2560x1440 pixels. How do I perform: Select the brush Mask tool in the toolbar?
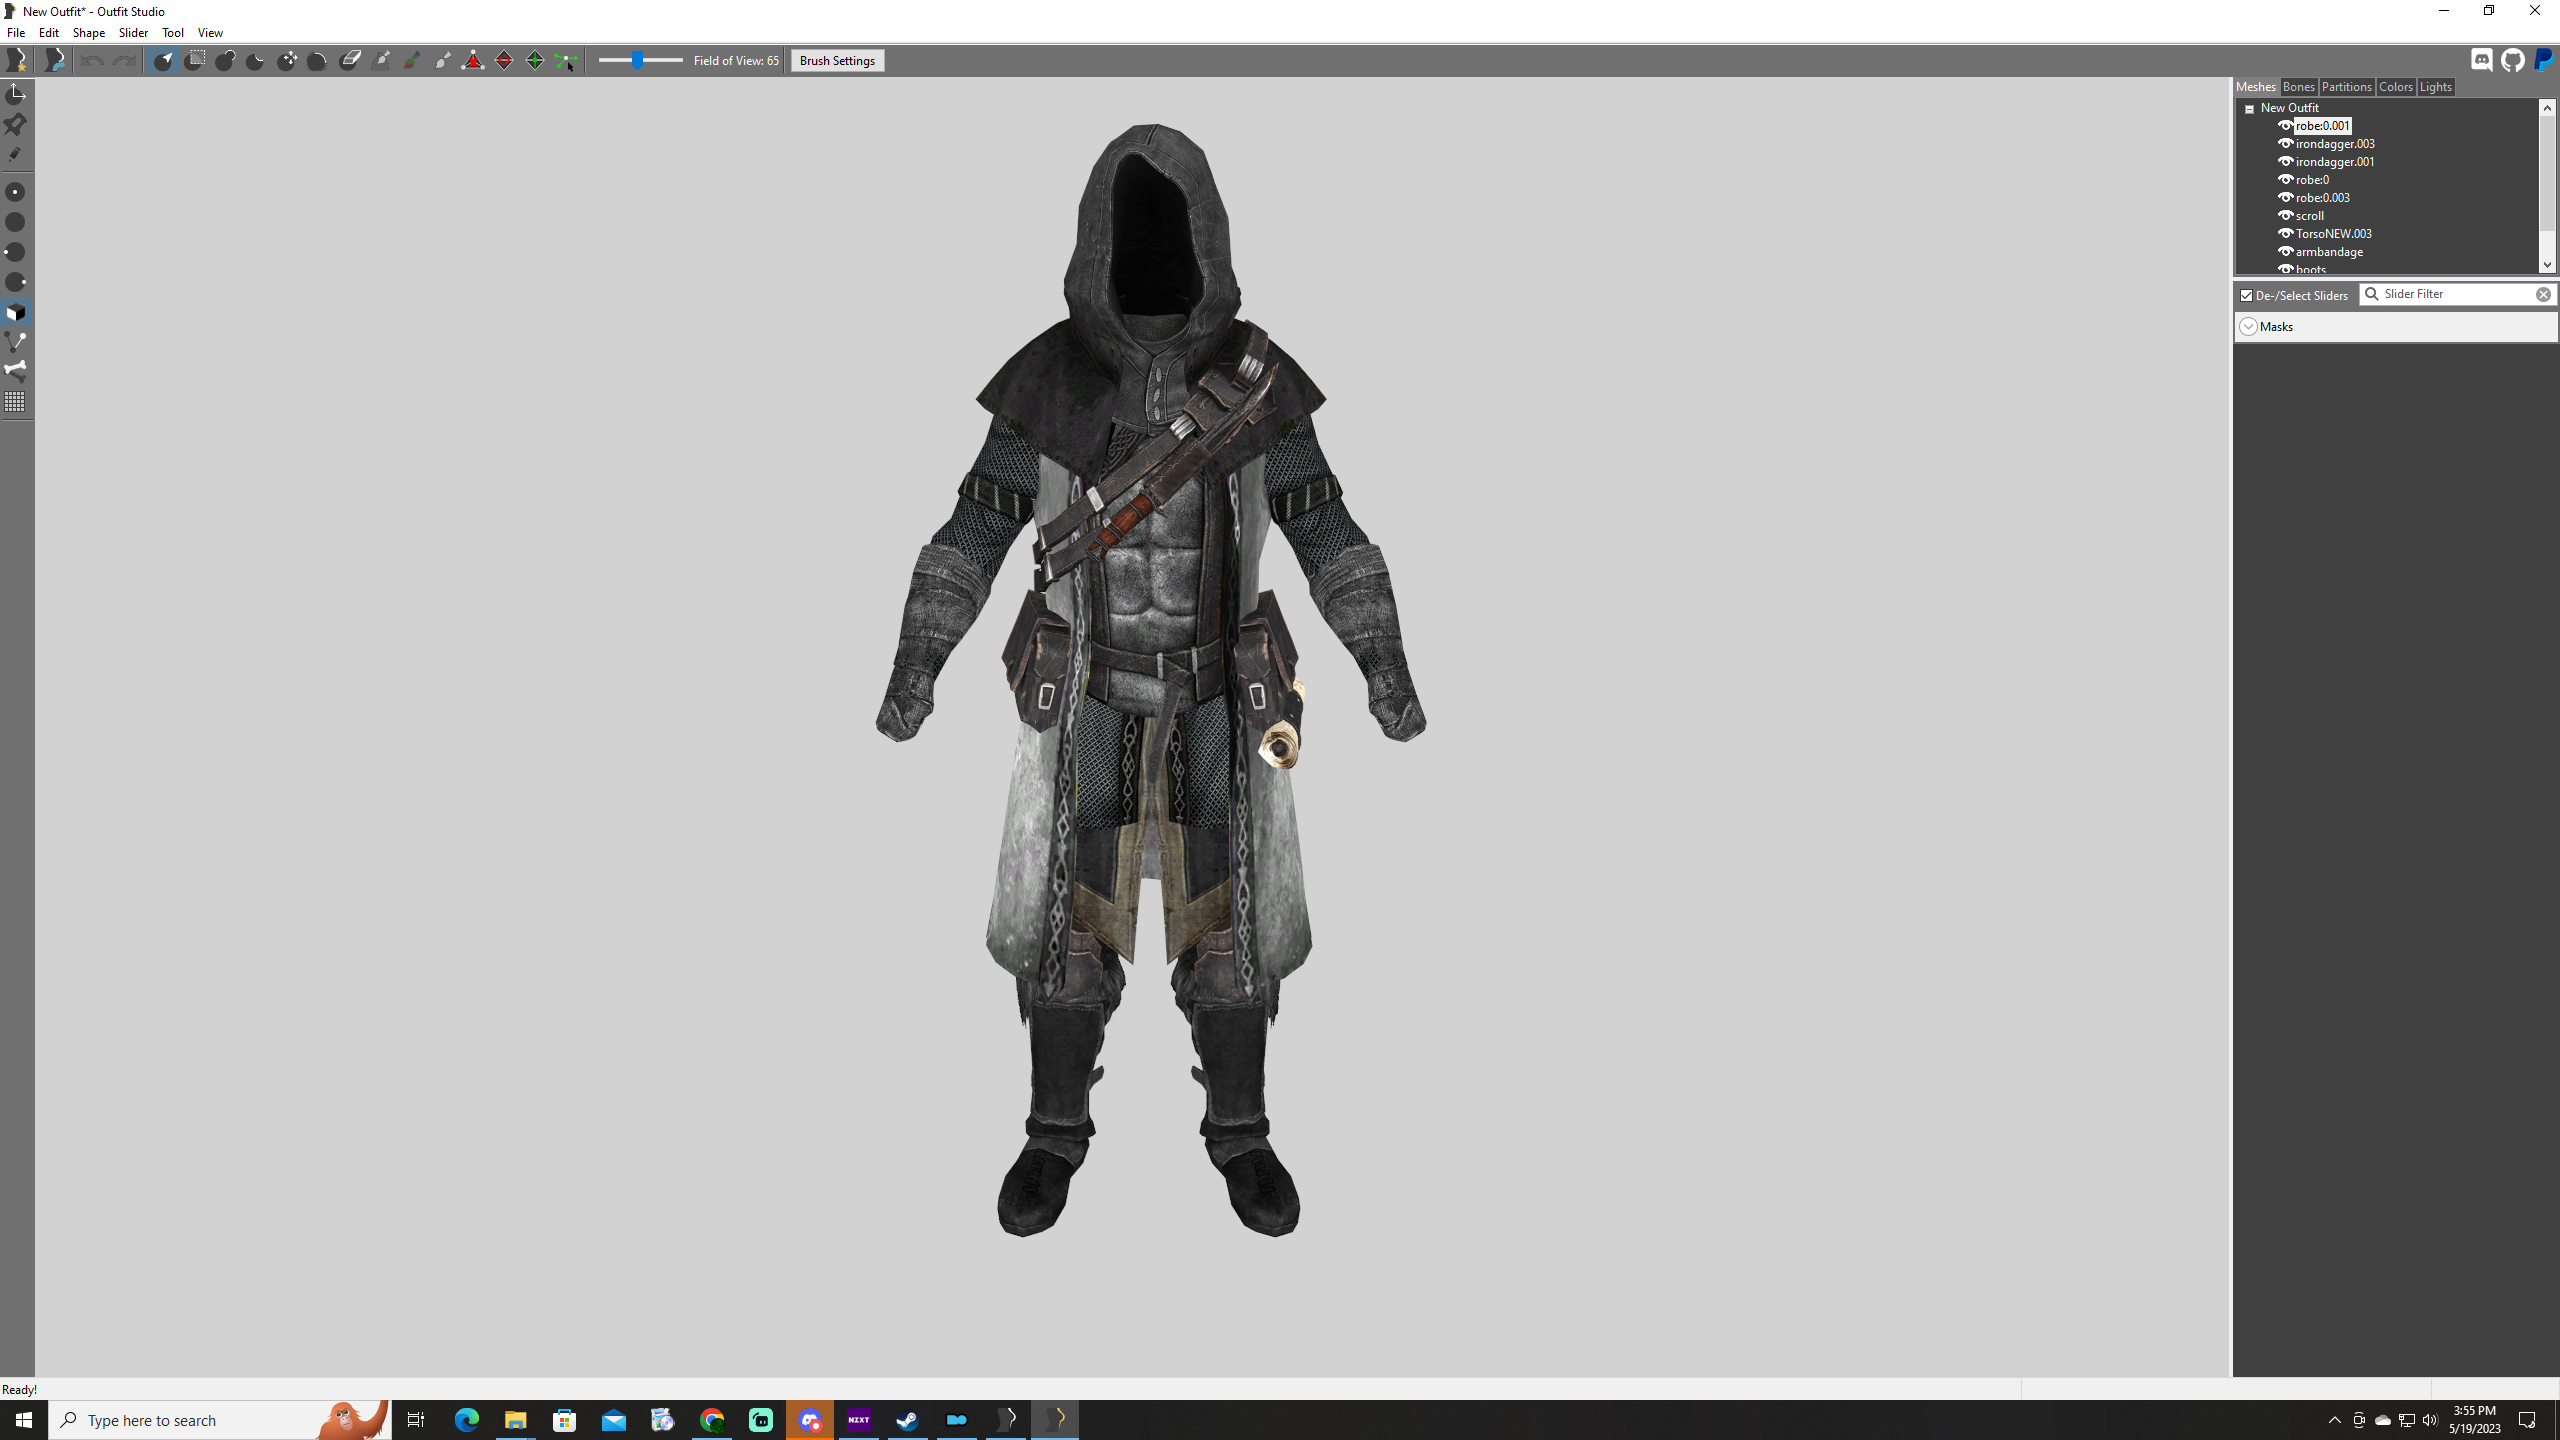[195, 60]
